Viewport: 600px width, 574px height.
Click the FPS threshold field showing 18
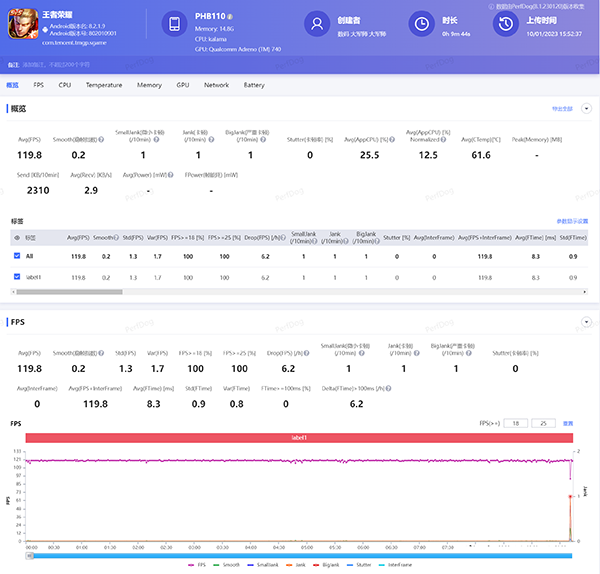click(x=517, y=423)
